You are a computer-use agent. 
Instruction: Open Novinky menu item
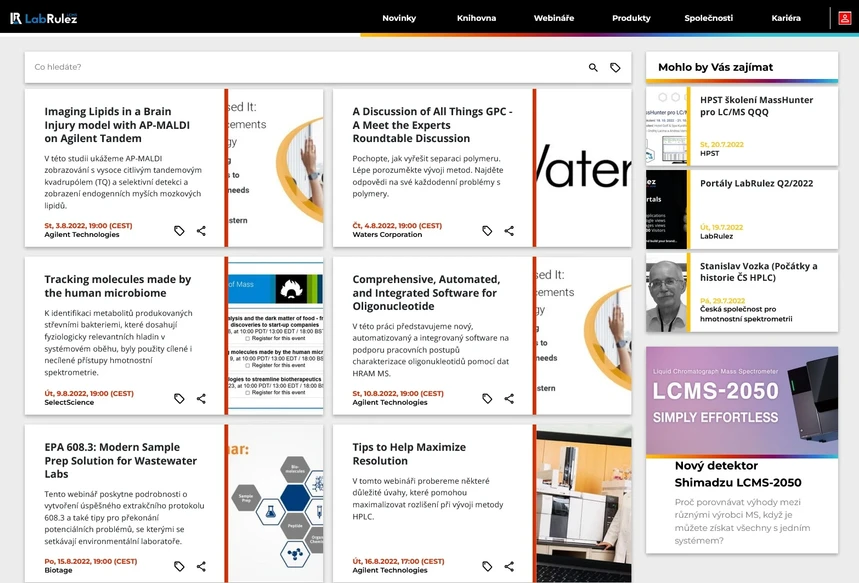click(399, 18)
